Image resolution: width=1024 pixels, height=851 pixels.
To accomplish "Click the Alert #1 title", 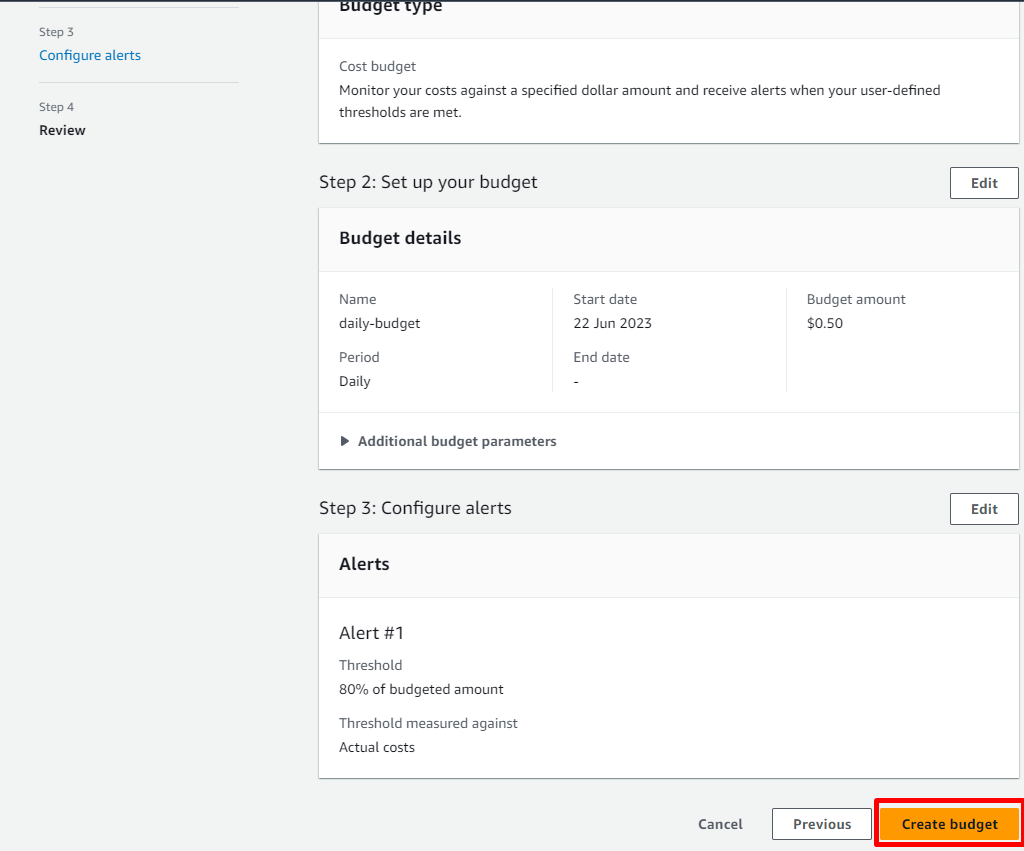I will (371, 633).
